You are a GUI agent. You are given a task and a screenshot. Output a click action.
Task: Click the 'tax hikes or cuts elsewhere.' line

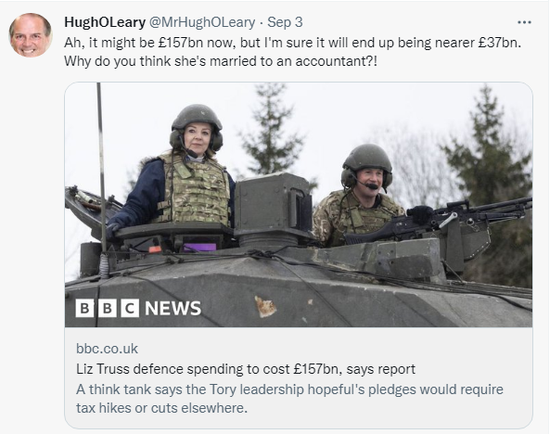pyautogui.click(x=162, y=408)
